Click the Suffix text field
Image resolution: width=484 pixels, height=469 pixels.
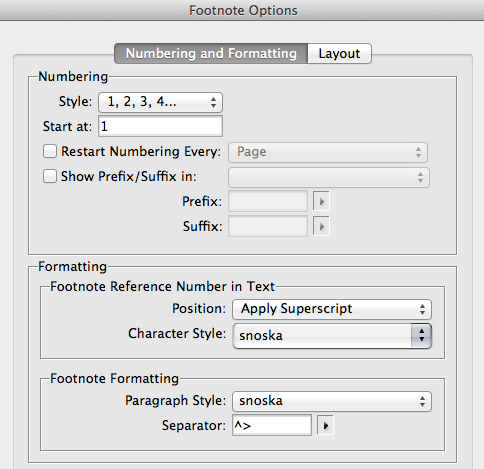tap(268, 227)
